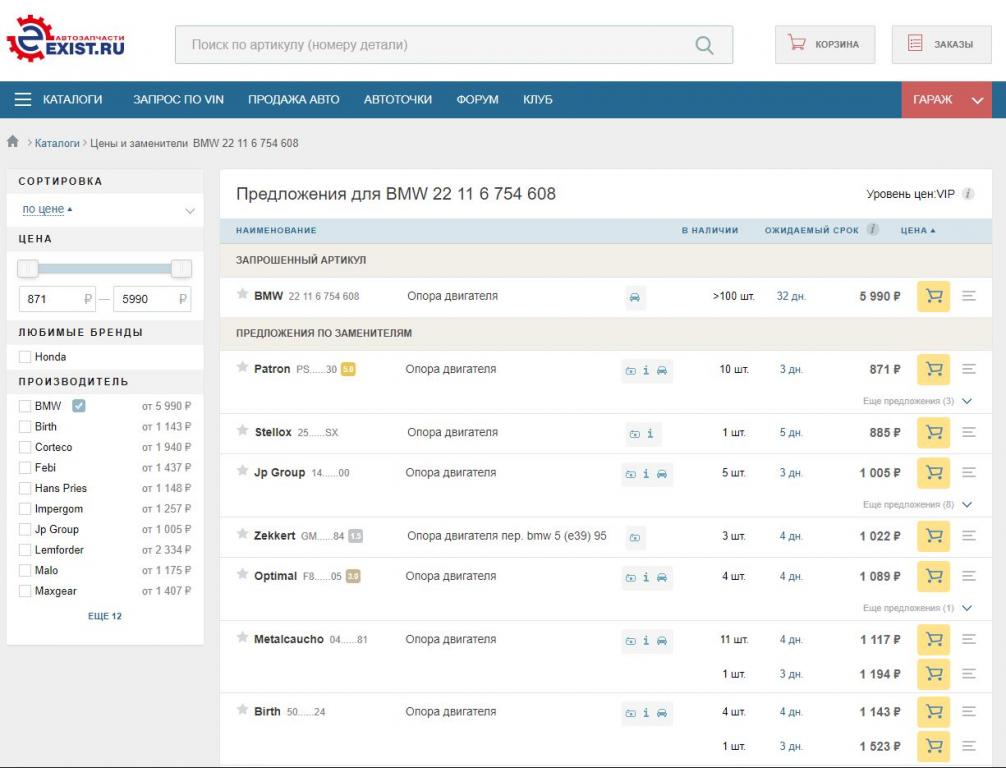
Task: Open ЗАПРОС ПО VIN menu item
Action: click(x=178, y=99)
